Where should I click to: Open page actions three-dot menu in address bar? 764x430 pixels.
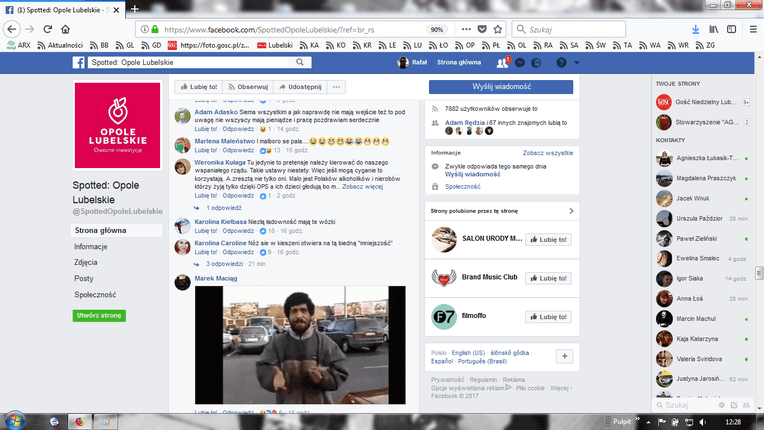click(466, 29)
